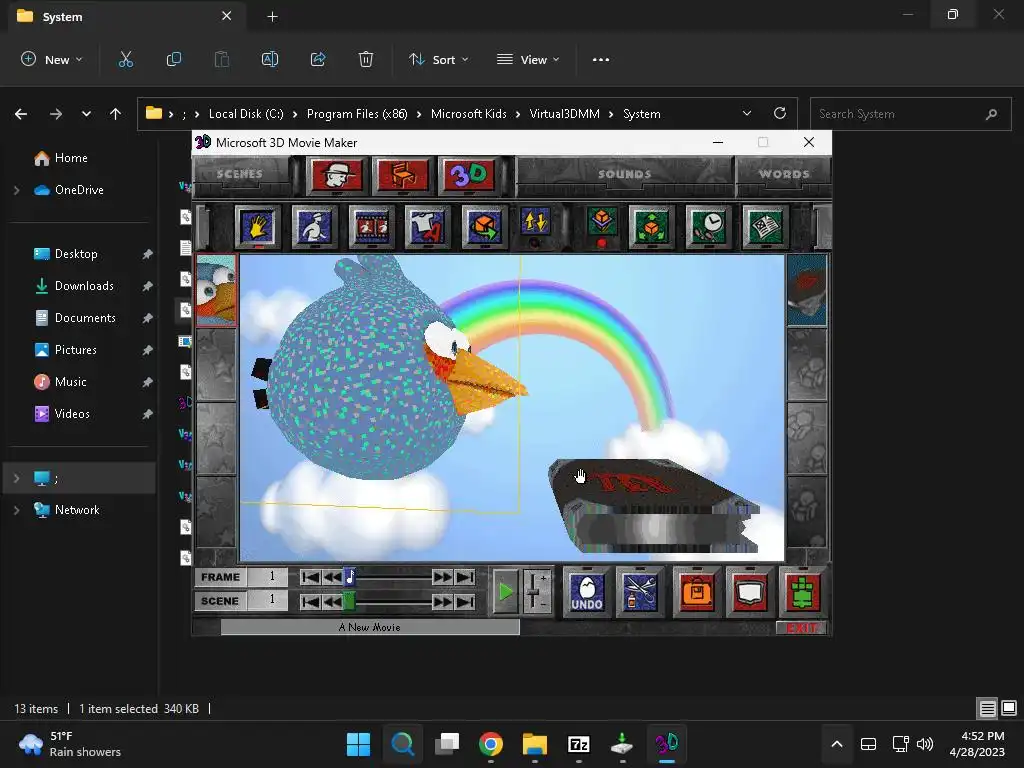Image resolution: width=1024 pixels, height=768 pixels.
Task: Jump to first scene in SCENE row
Action: tap(310, 601)
